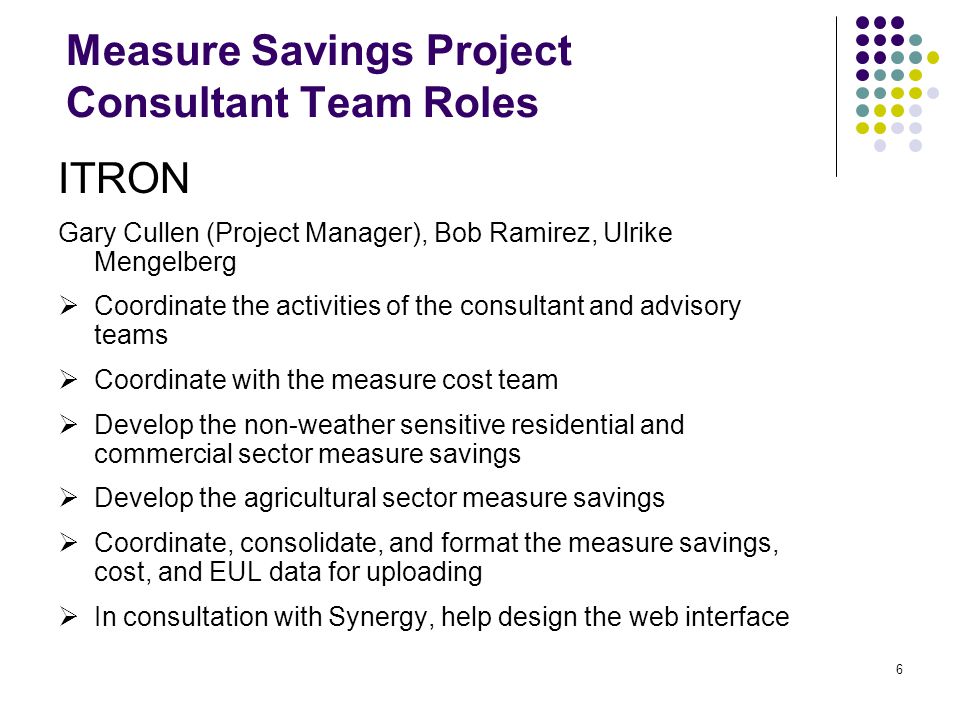
Task: Click the arrow bullet before 'Coordinate, consolidate, and format'
Action: [x=69, y=542]
